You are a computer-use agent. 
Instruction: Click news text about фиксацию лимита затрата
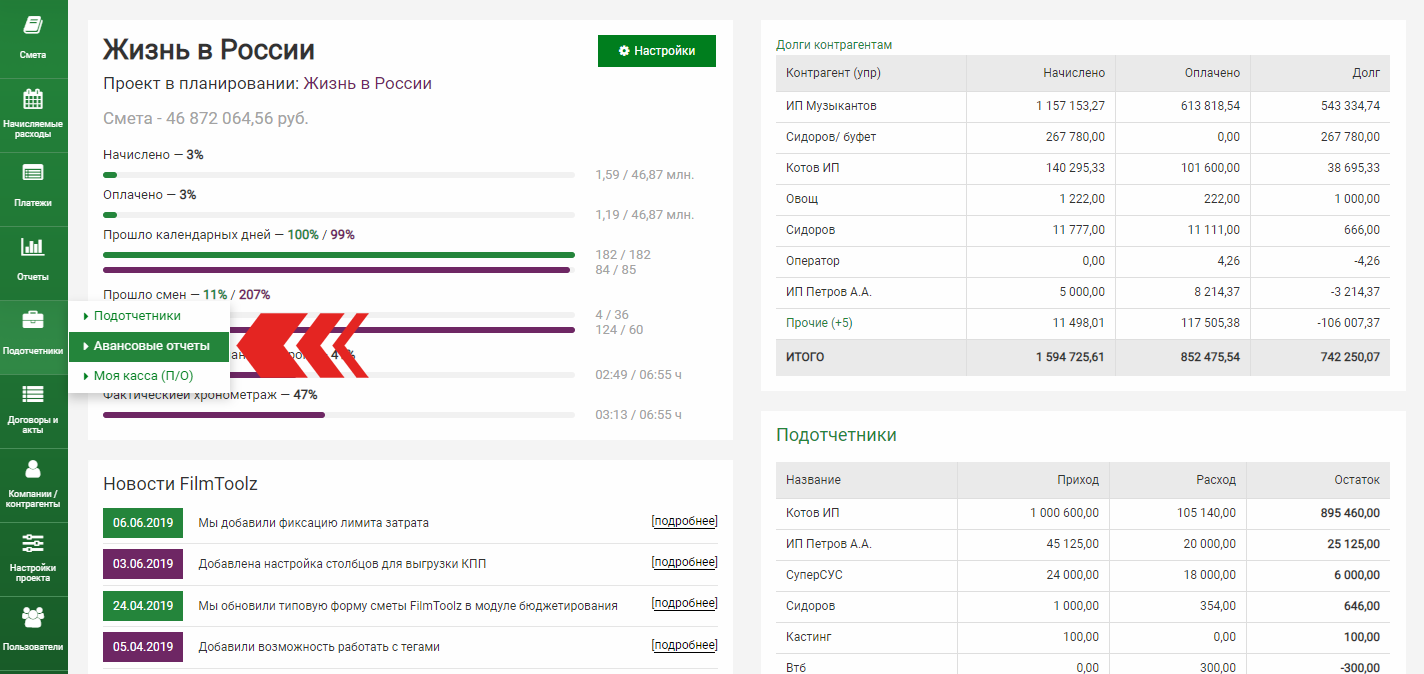(314, 523)
